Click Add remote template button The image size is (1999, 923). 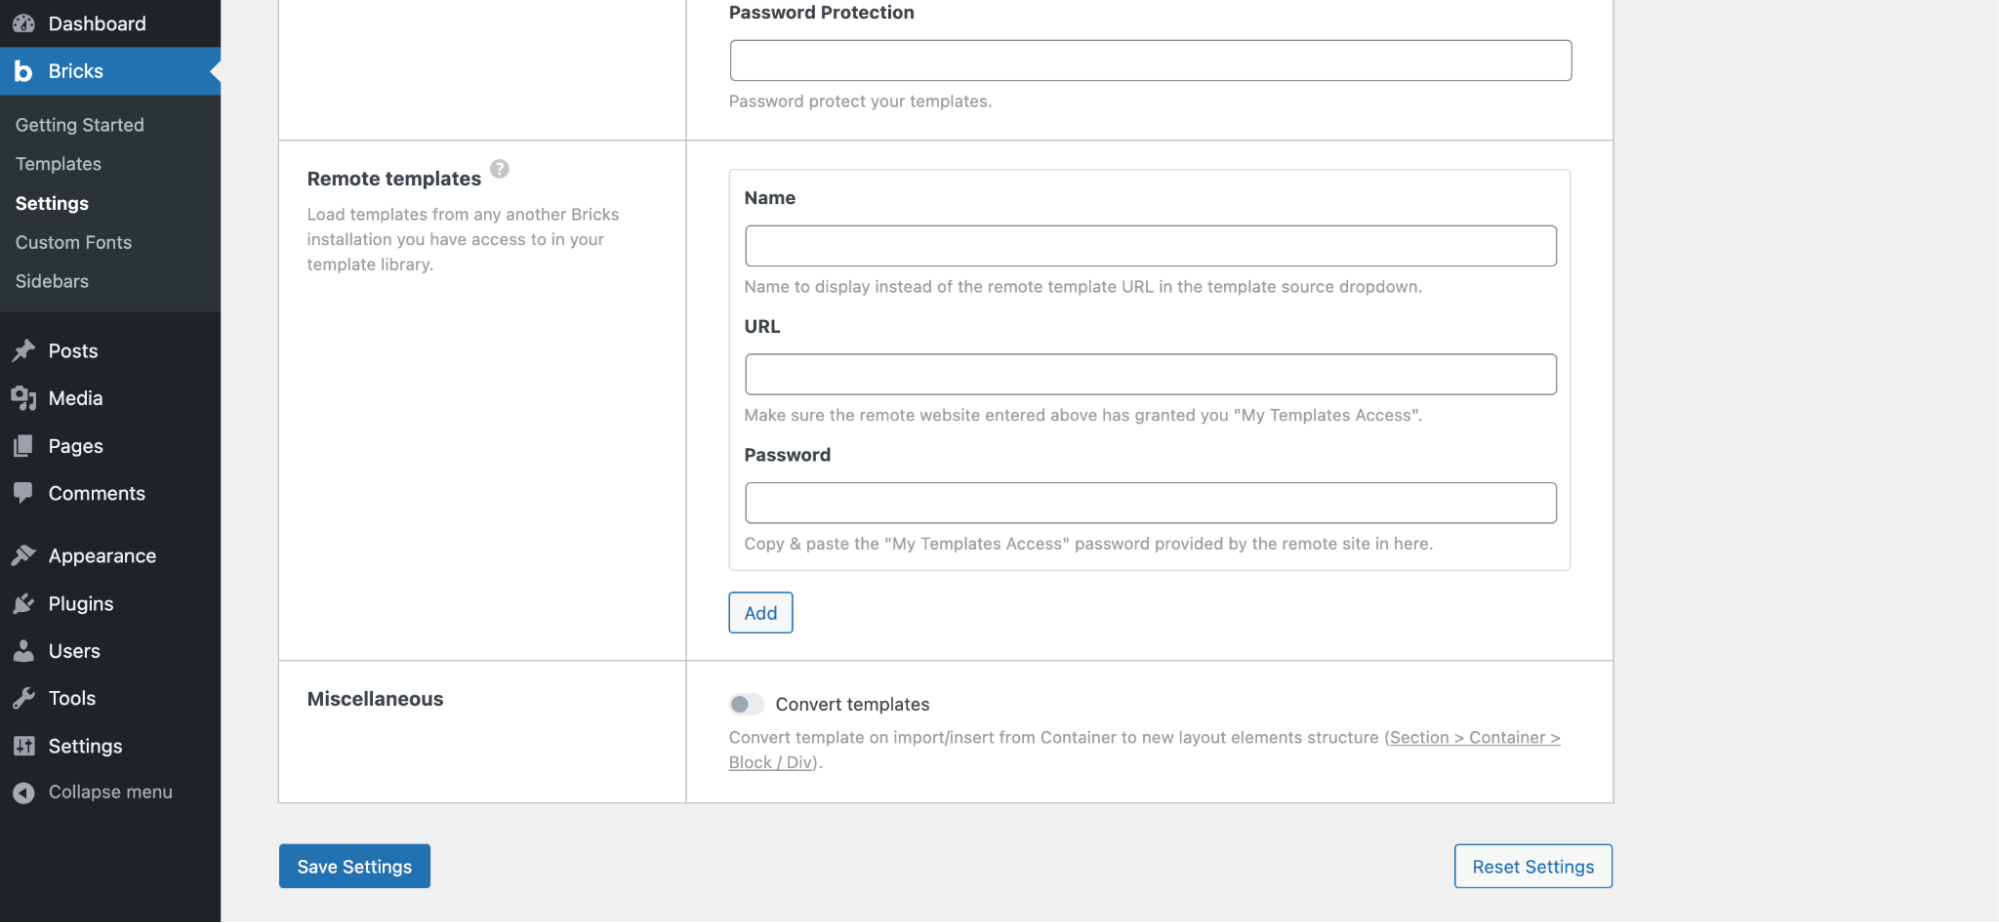coord(760,613)
